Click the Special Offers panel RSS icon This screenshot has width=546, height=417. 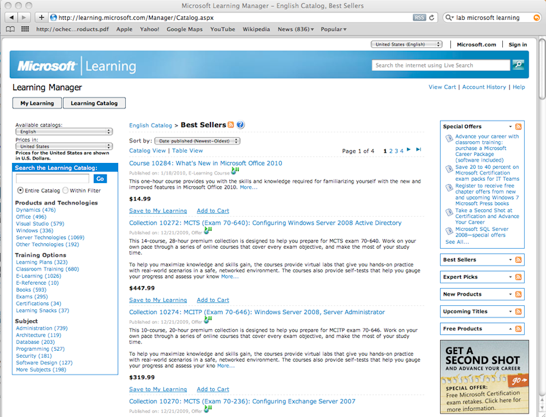[x=518, y=126]
